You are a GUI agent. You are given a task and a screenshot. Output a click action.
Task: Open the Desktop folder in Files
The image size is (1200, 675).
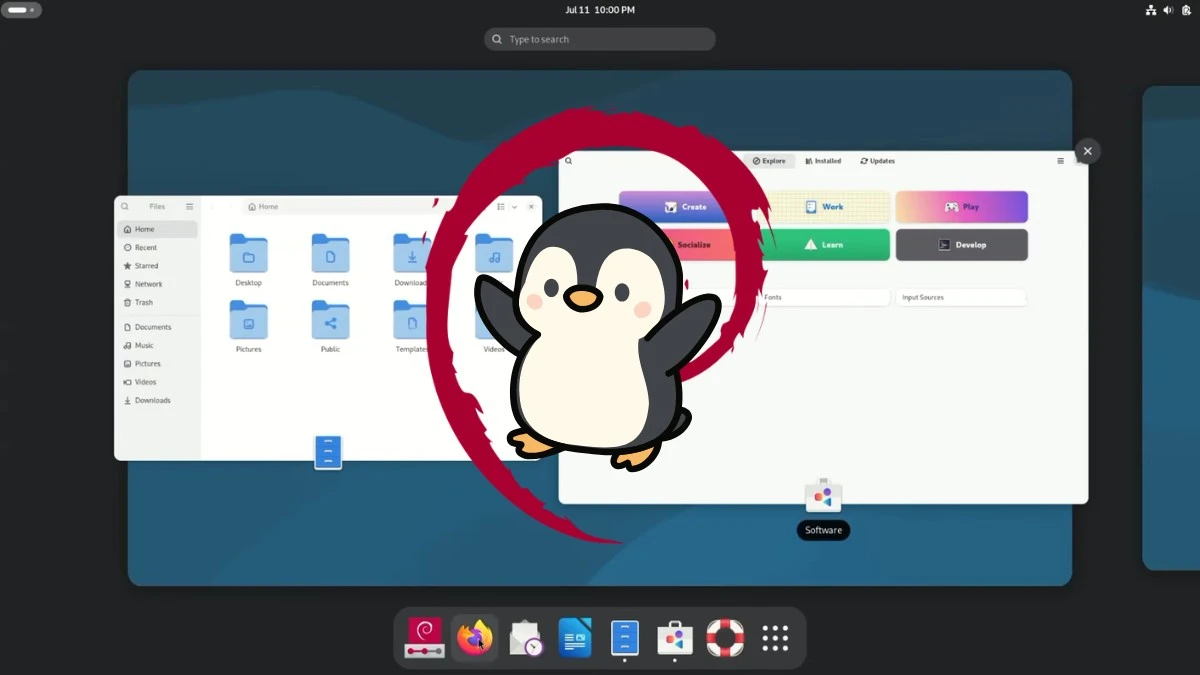point(248,260)
